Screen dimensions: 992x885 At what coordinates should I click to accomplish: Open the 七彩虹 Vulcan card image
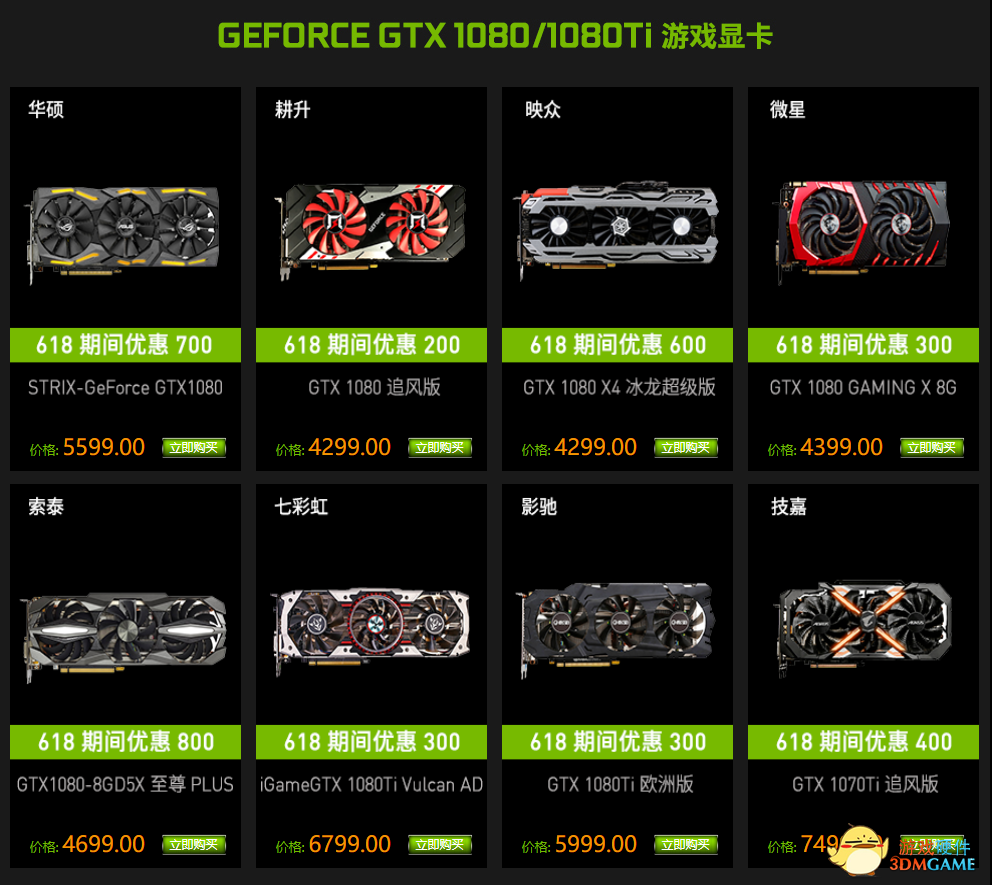[x=371, y=631]
